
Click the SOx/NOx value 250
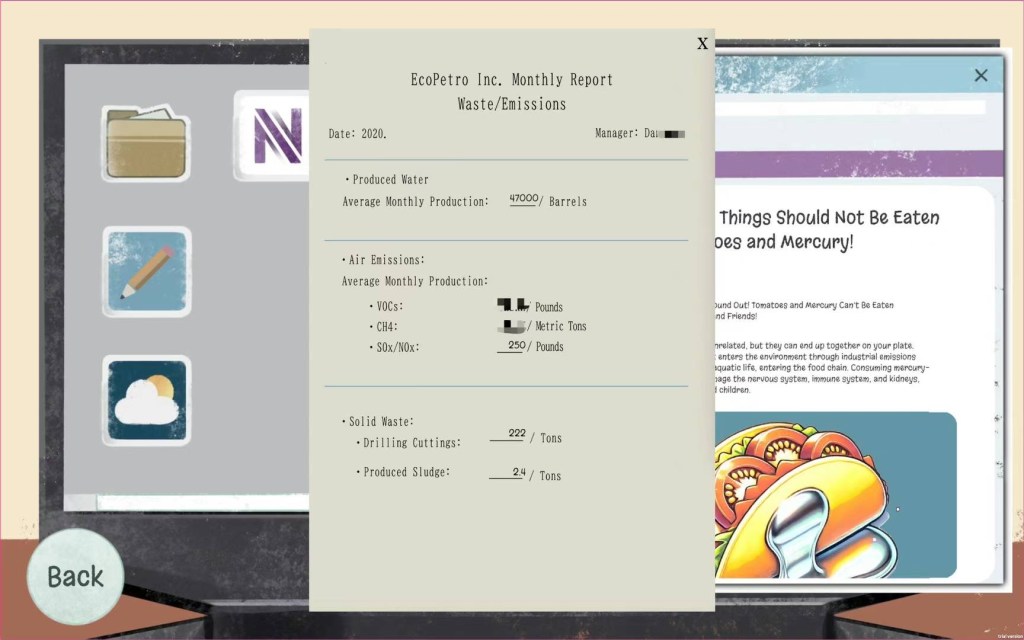[515, 346]
